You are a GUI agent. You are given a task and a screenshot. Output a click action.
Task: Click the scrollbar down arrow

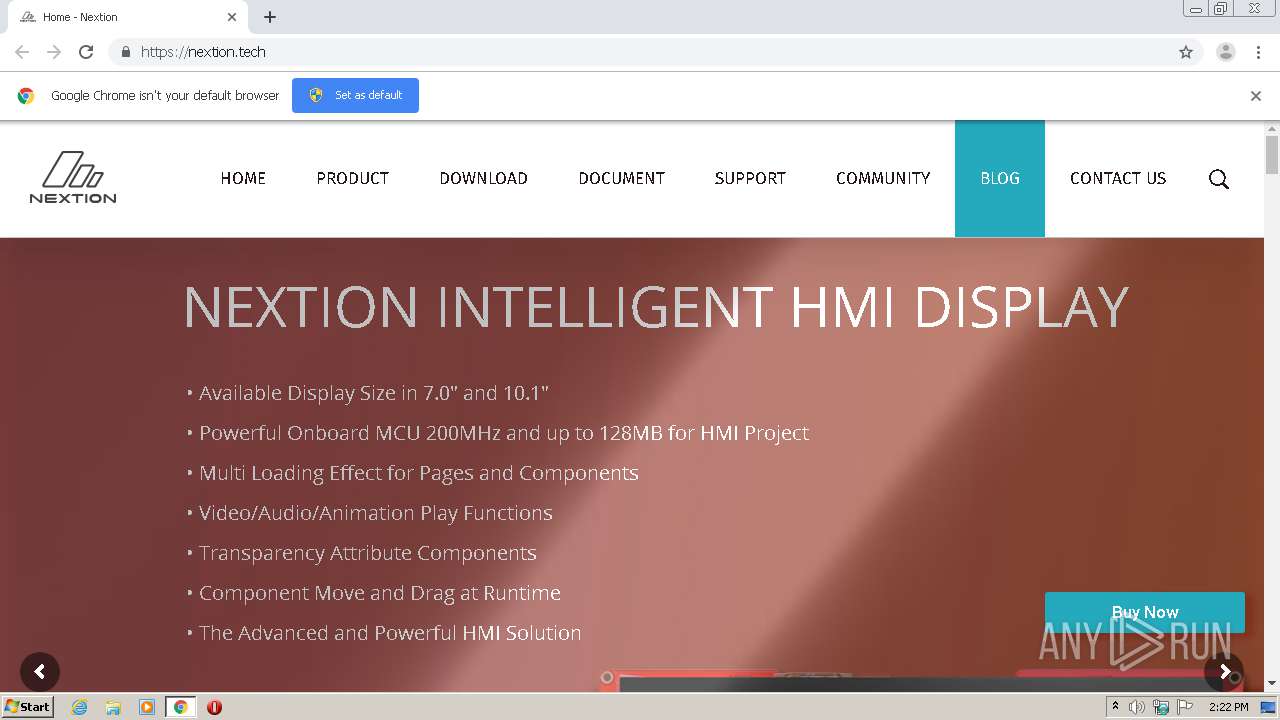pos(1272,684)
